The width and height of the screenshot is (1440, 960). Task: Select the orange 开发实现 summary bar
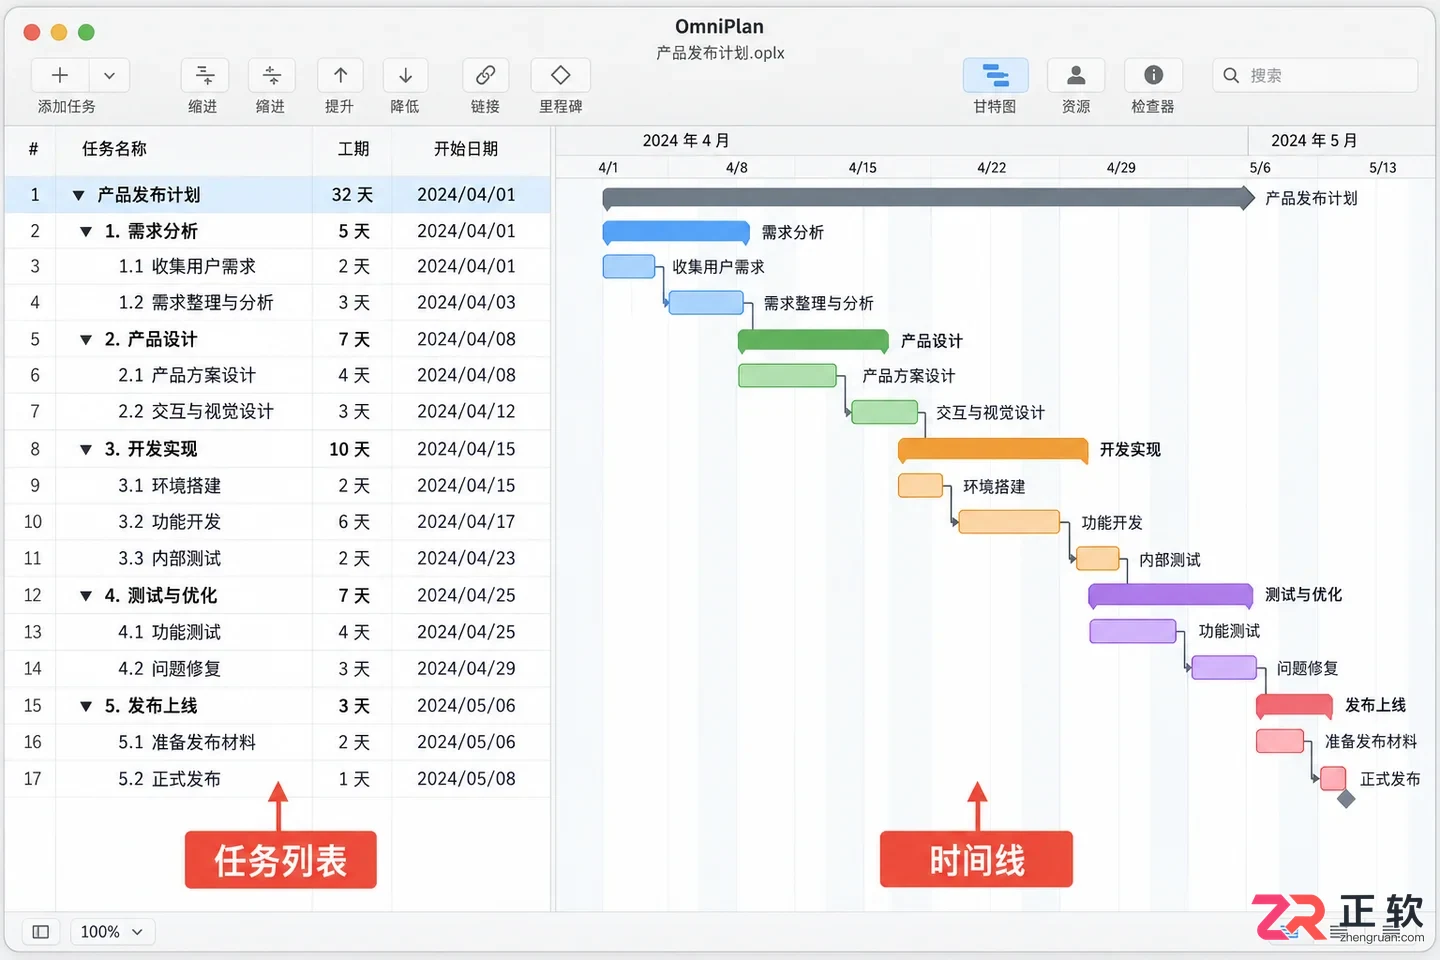pyautogui.click(x=993, y=450)
